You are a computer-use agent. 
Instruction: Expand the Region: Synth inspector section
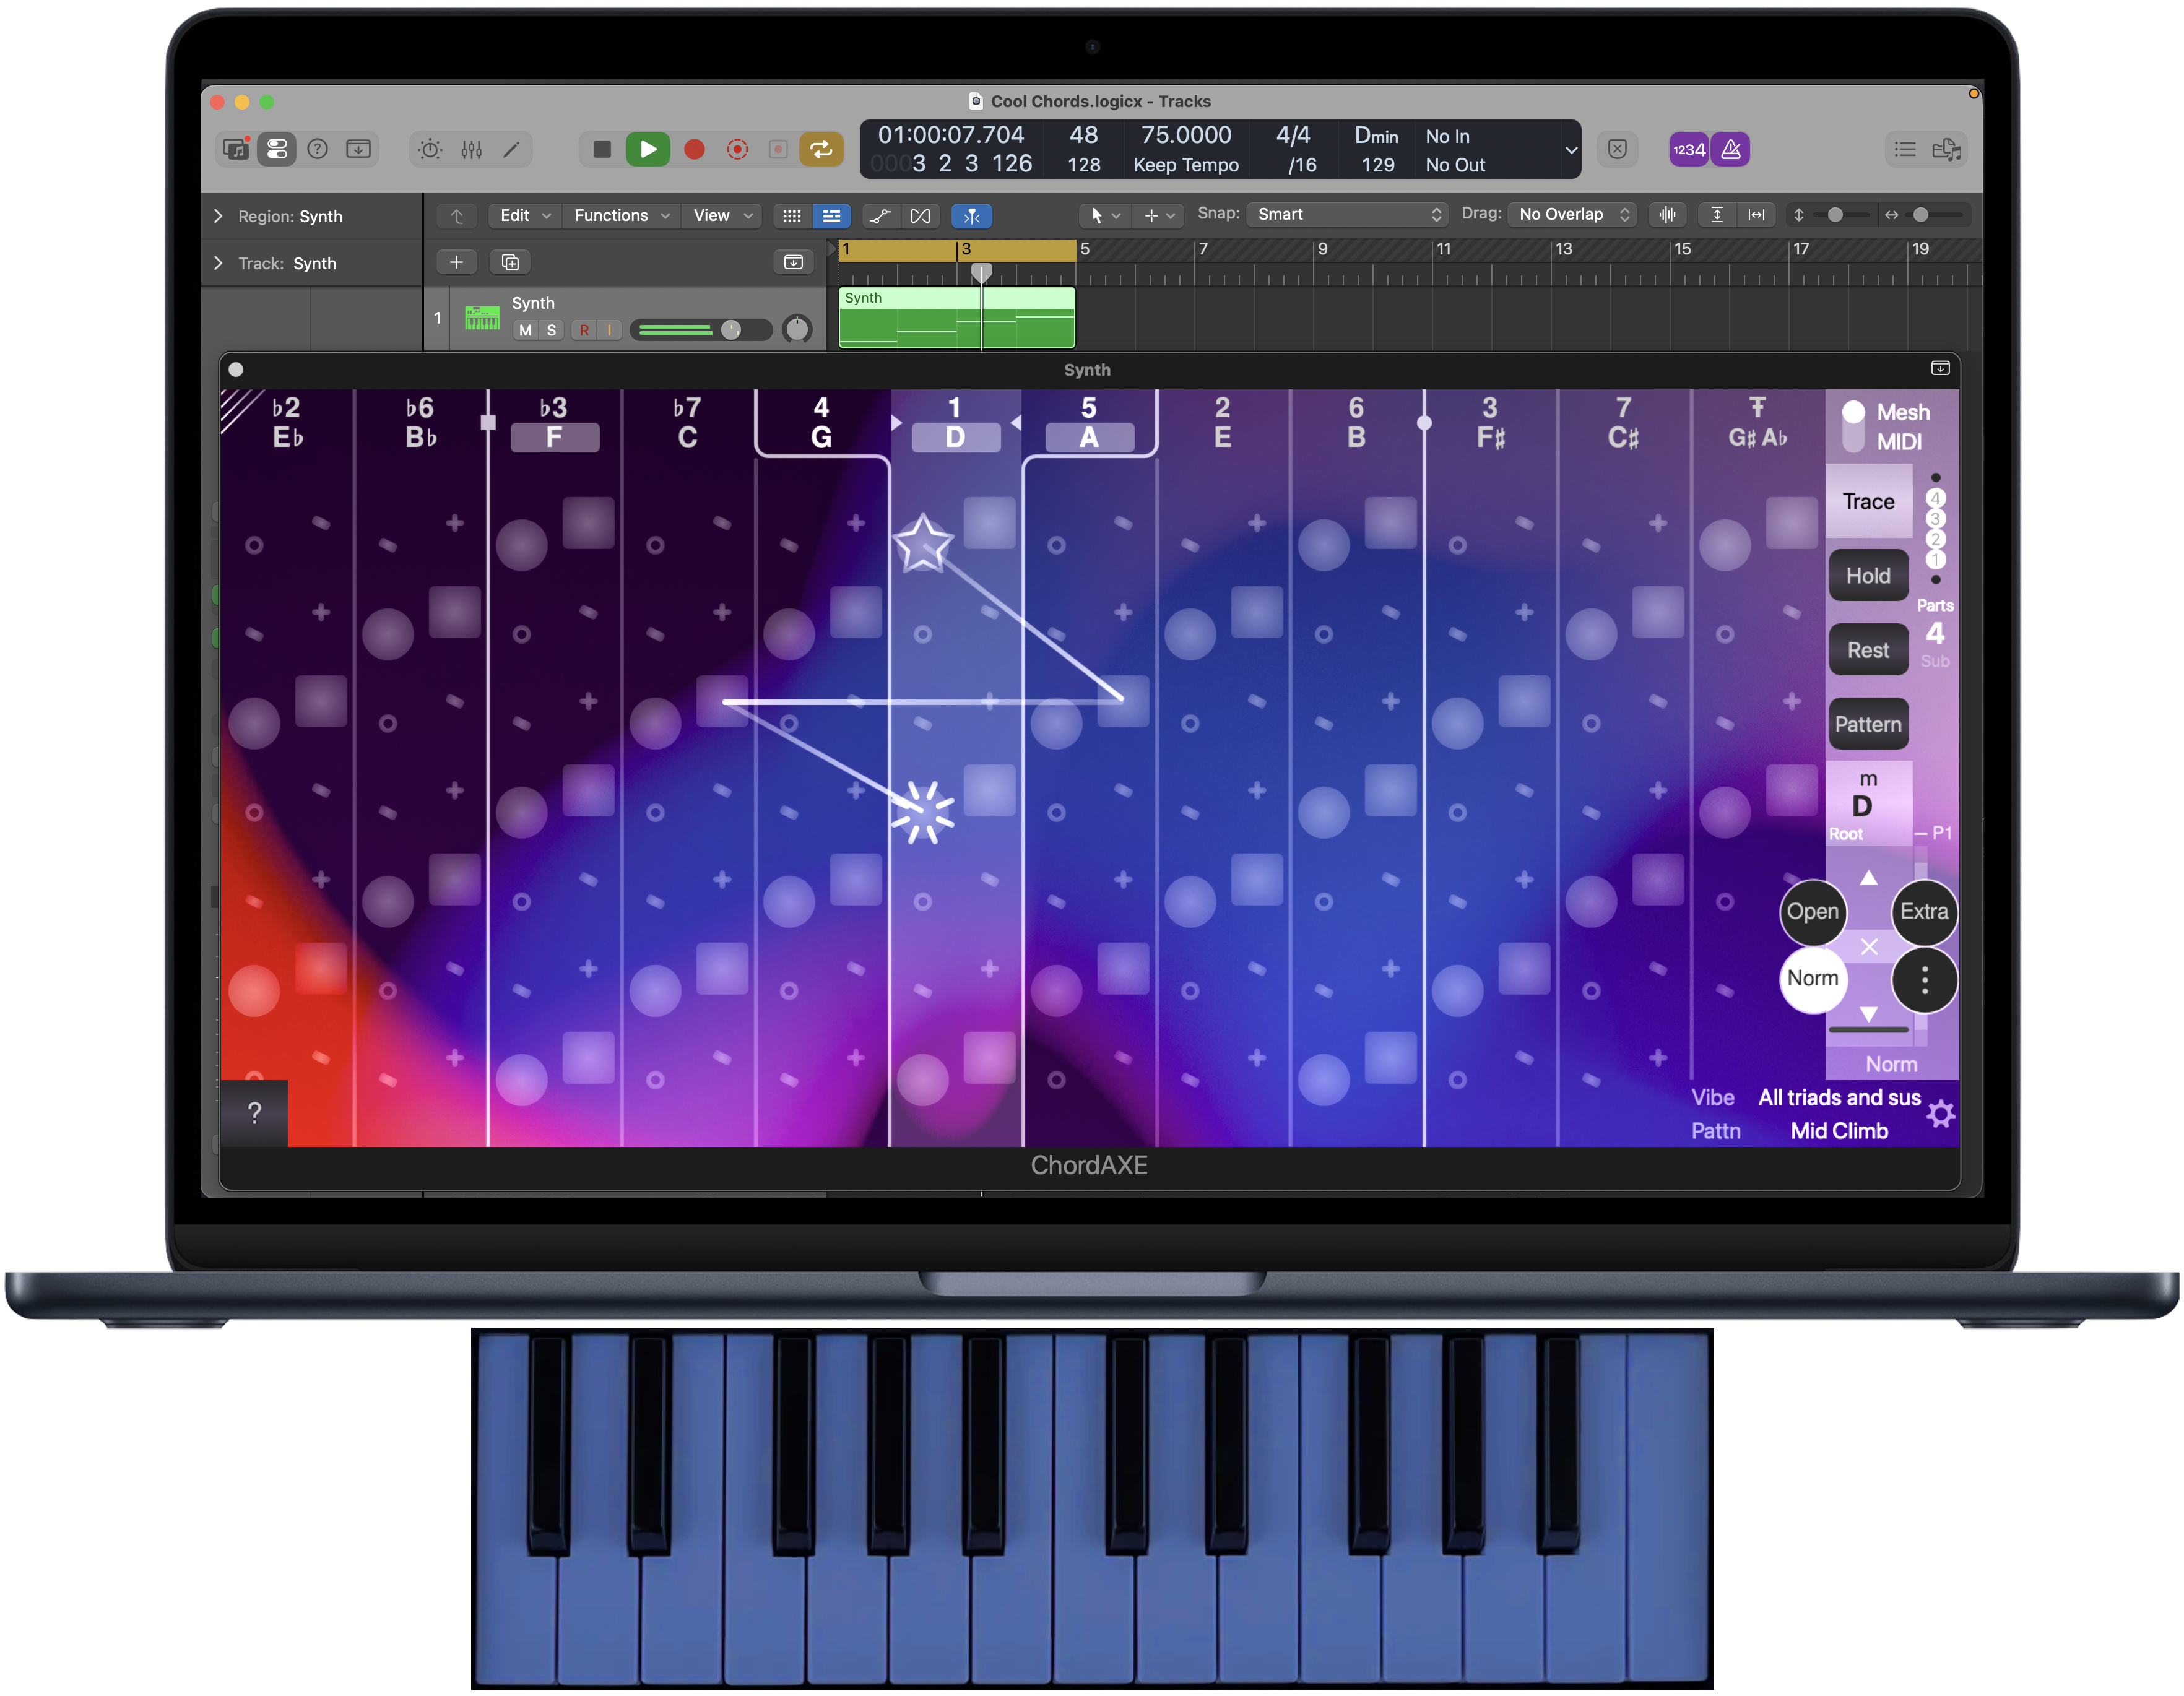pyautogui.click(x=218, y=216)
